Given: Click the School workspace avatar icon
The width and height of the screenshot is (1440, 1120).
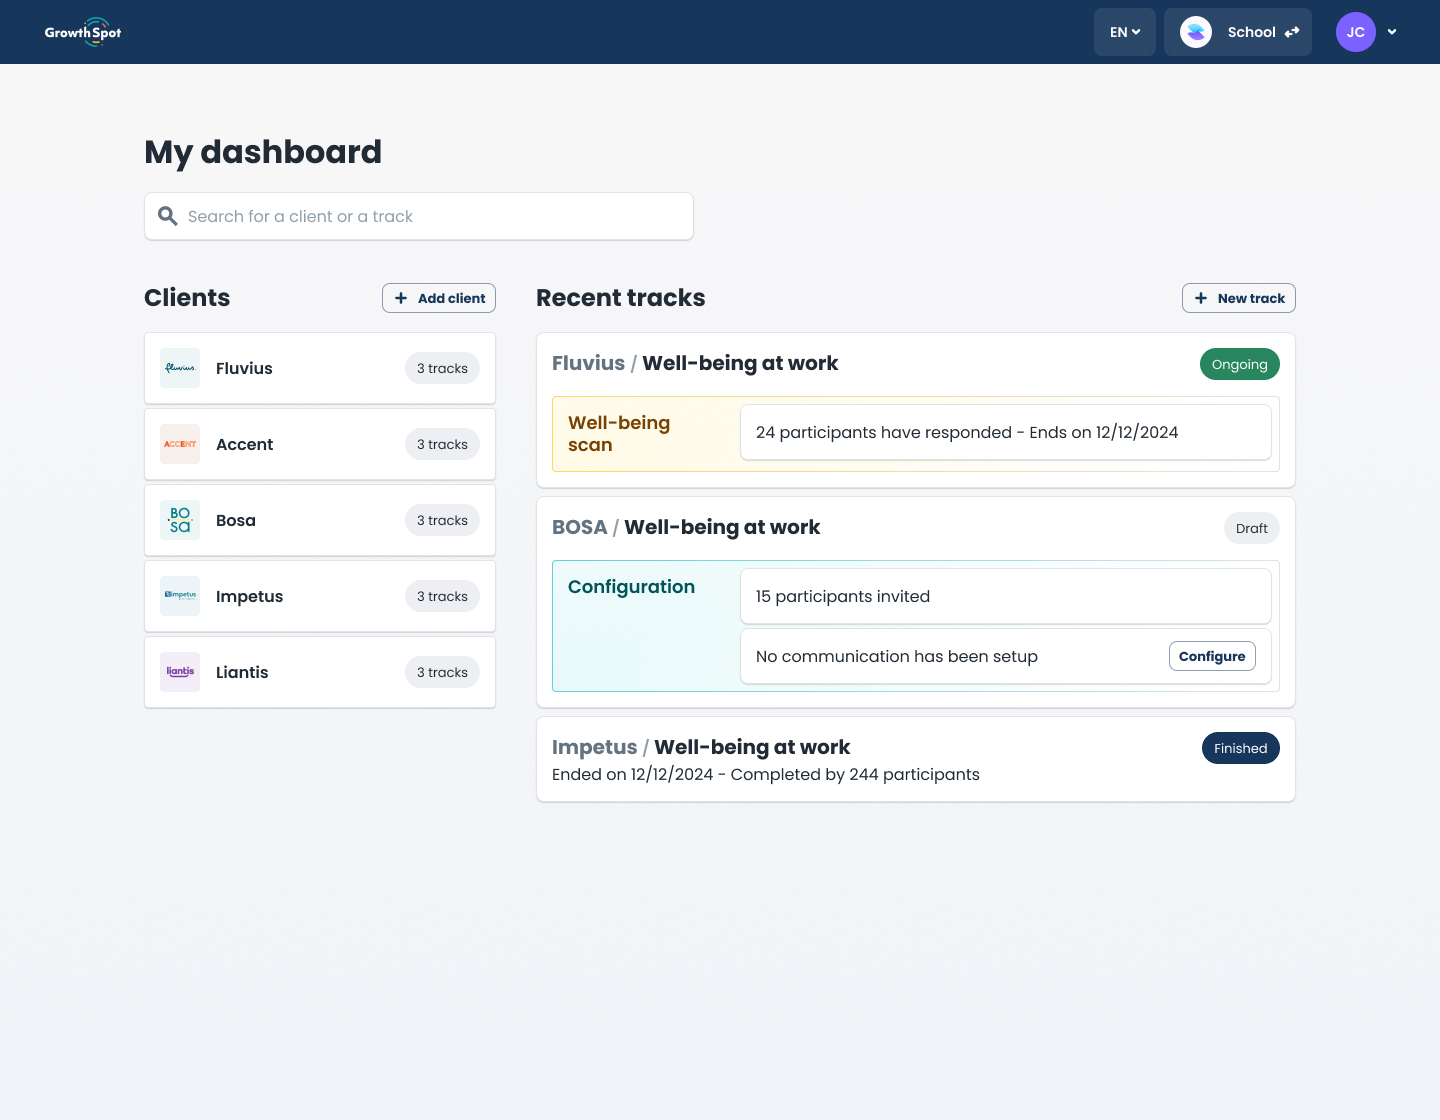Looking at the screenshot, I should pyautogui.click(x=1196, y=32).
